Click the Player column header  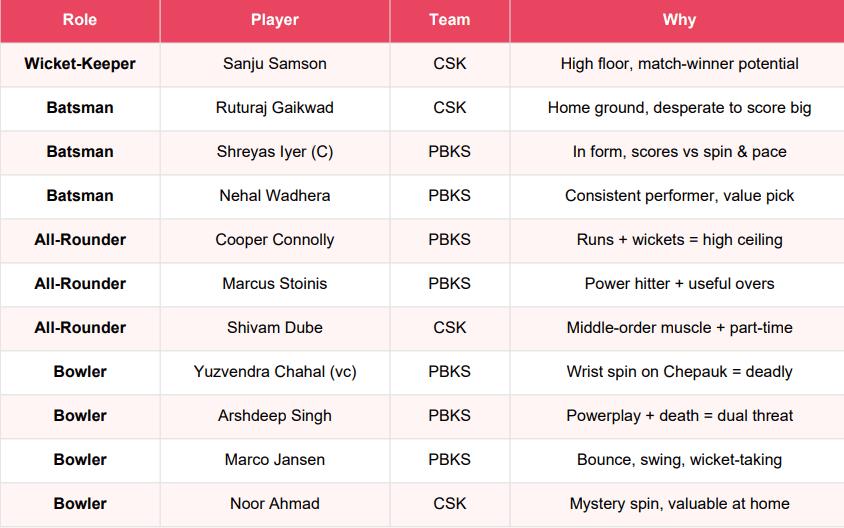point(275,20)
